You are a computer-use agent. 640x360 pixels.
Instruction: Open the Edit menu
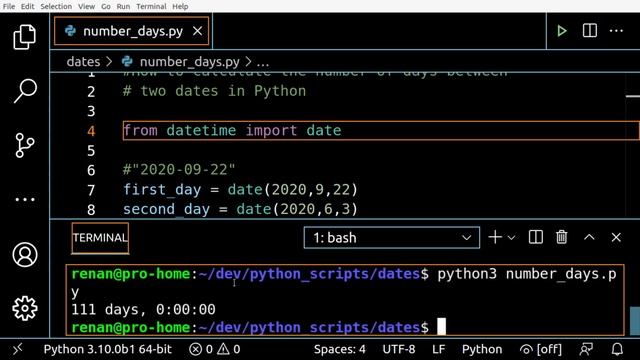pyautogui.click(x=28, y=7)
